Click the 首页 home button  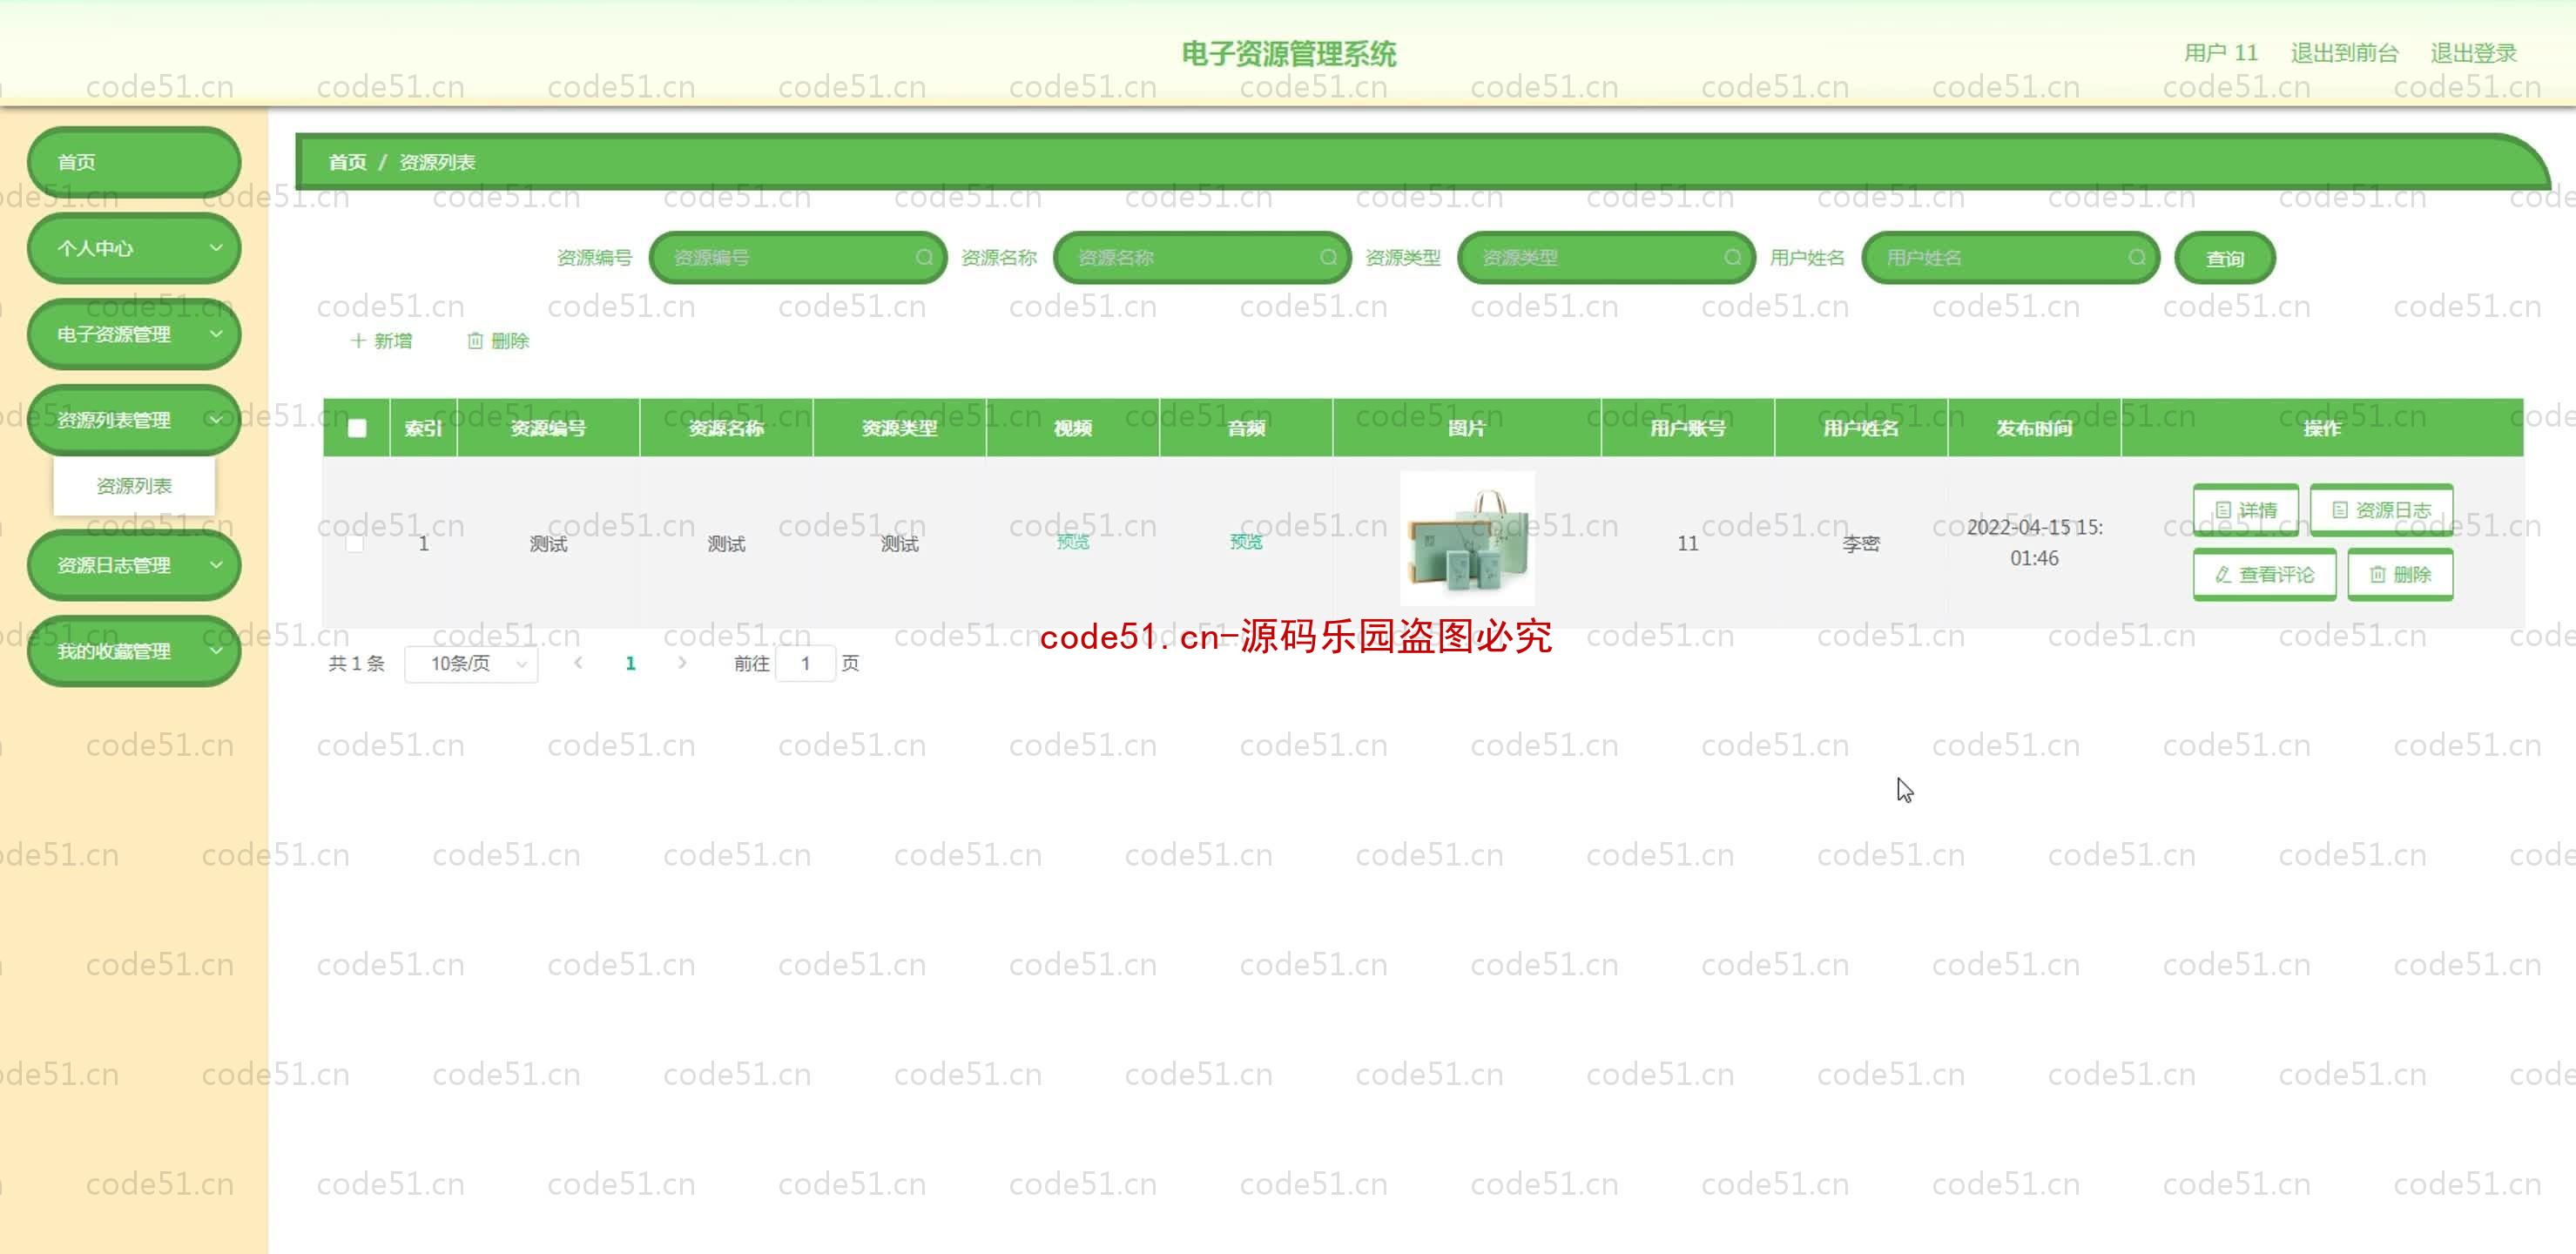(135, 161)
